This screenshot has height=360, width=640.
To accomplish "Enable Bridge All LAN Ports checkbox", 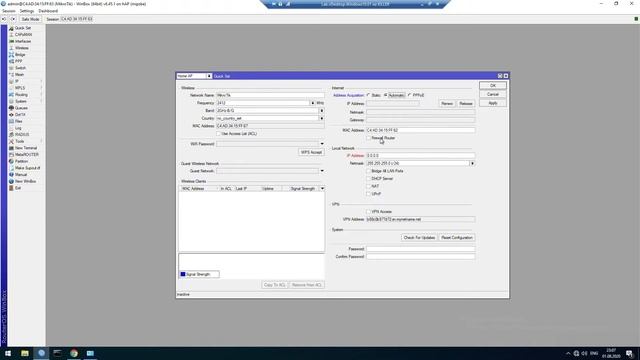I will (x=369, y=171).
